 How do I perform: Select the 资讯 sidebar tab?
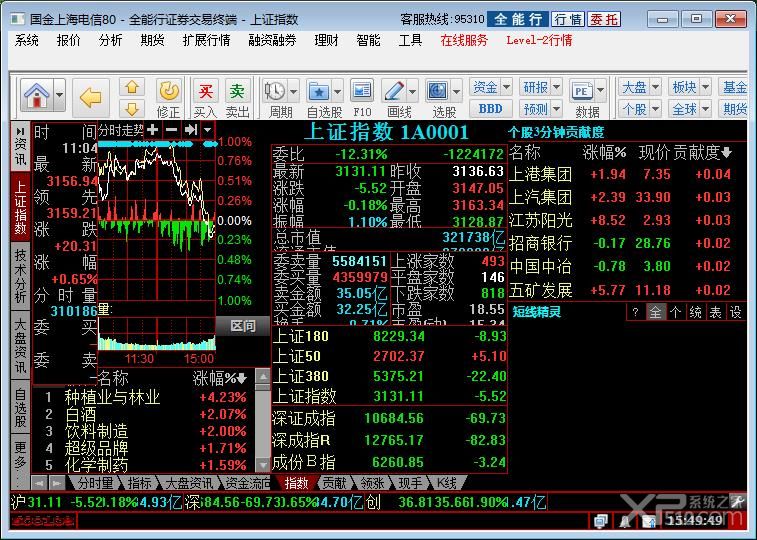pyautogui.click(x=20, y=146)
